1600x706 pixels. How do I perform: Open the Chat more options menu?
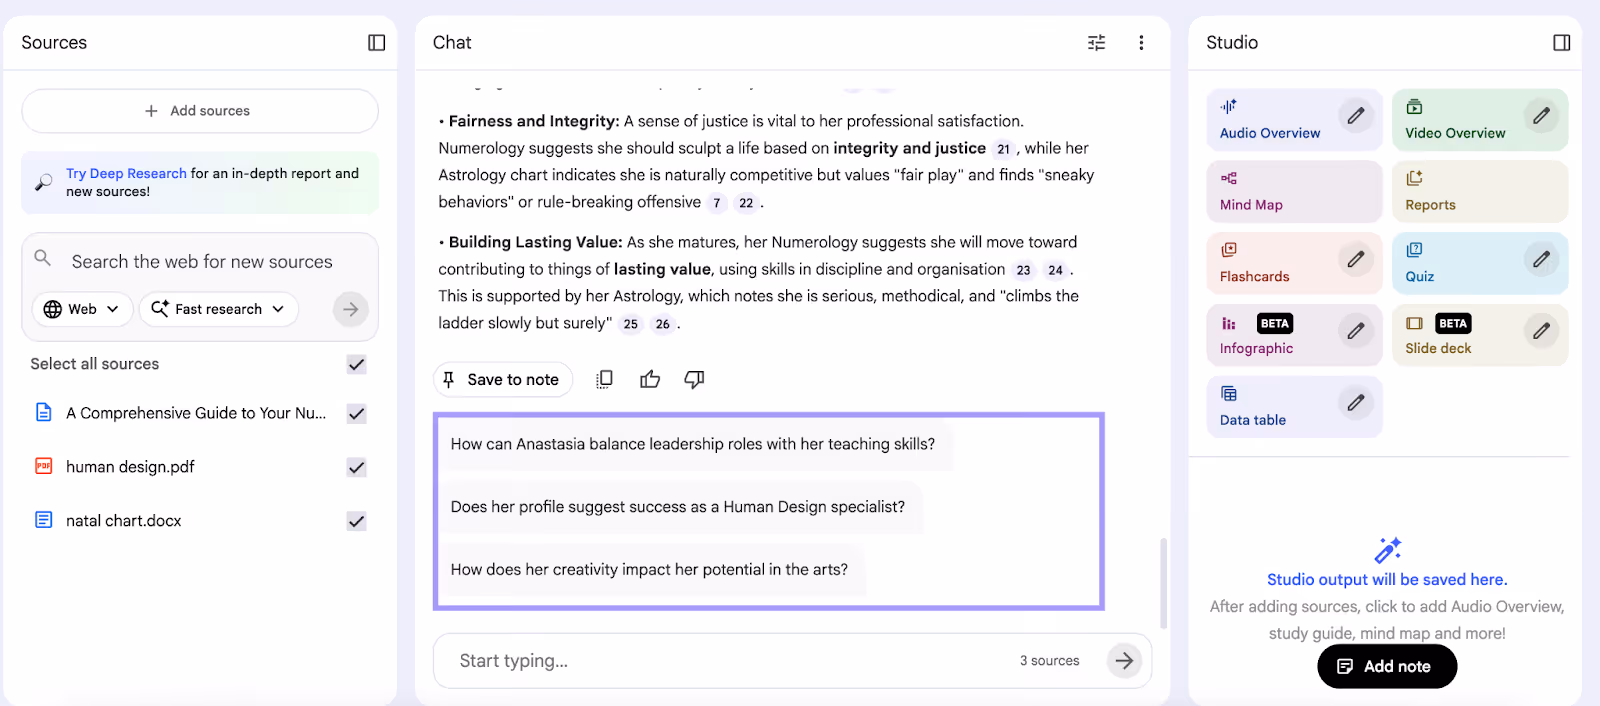[1141, 43]
